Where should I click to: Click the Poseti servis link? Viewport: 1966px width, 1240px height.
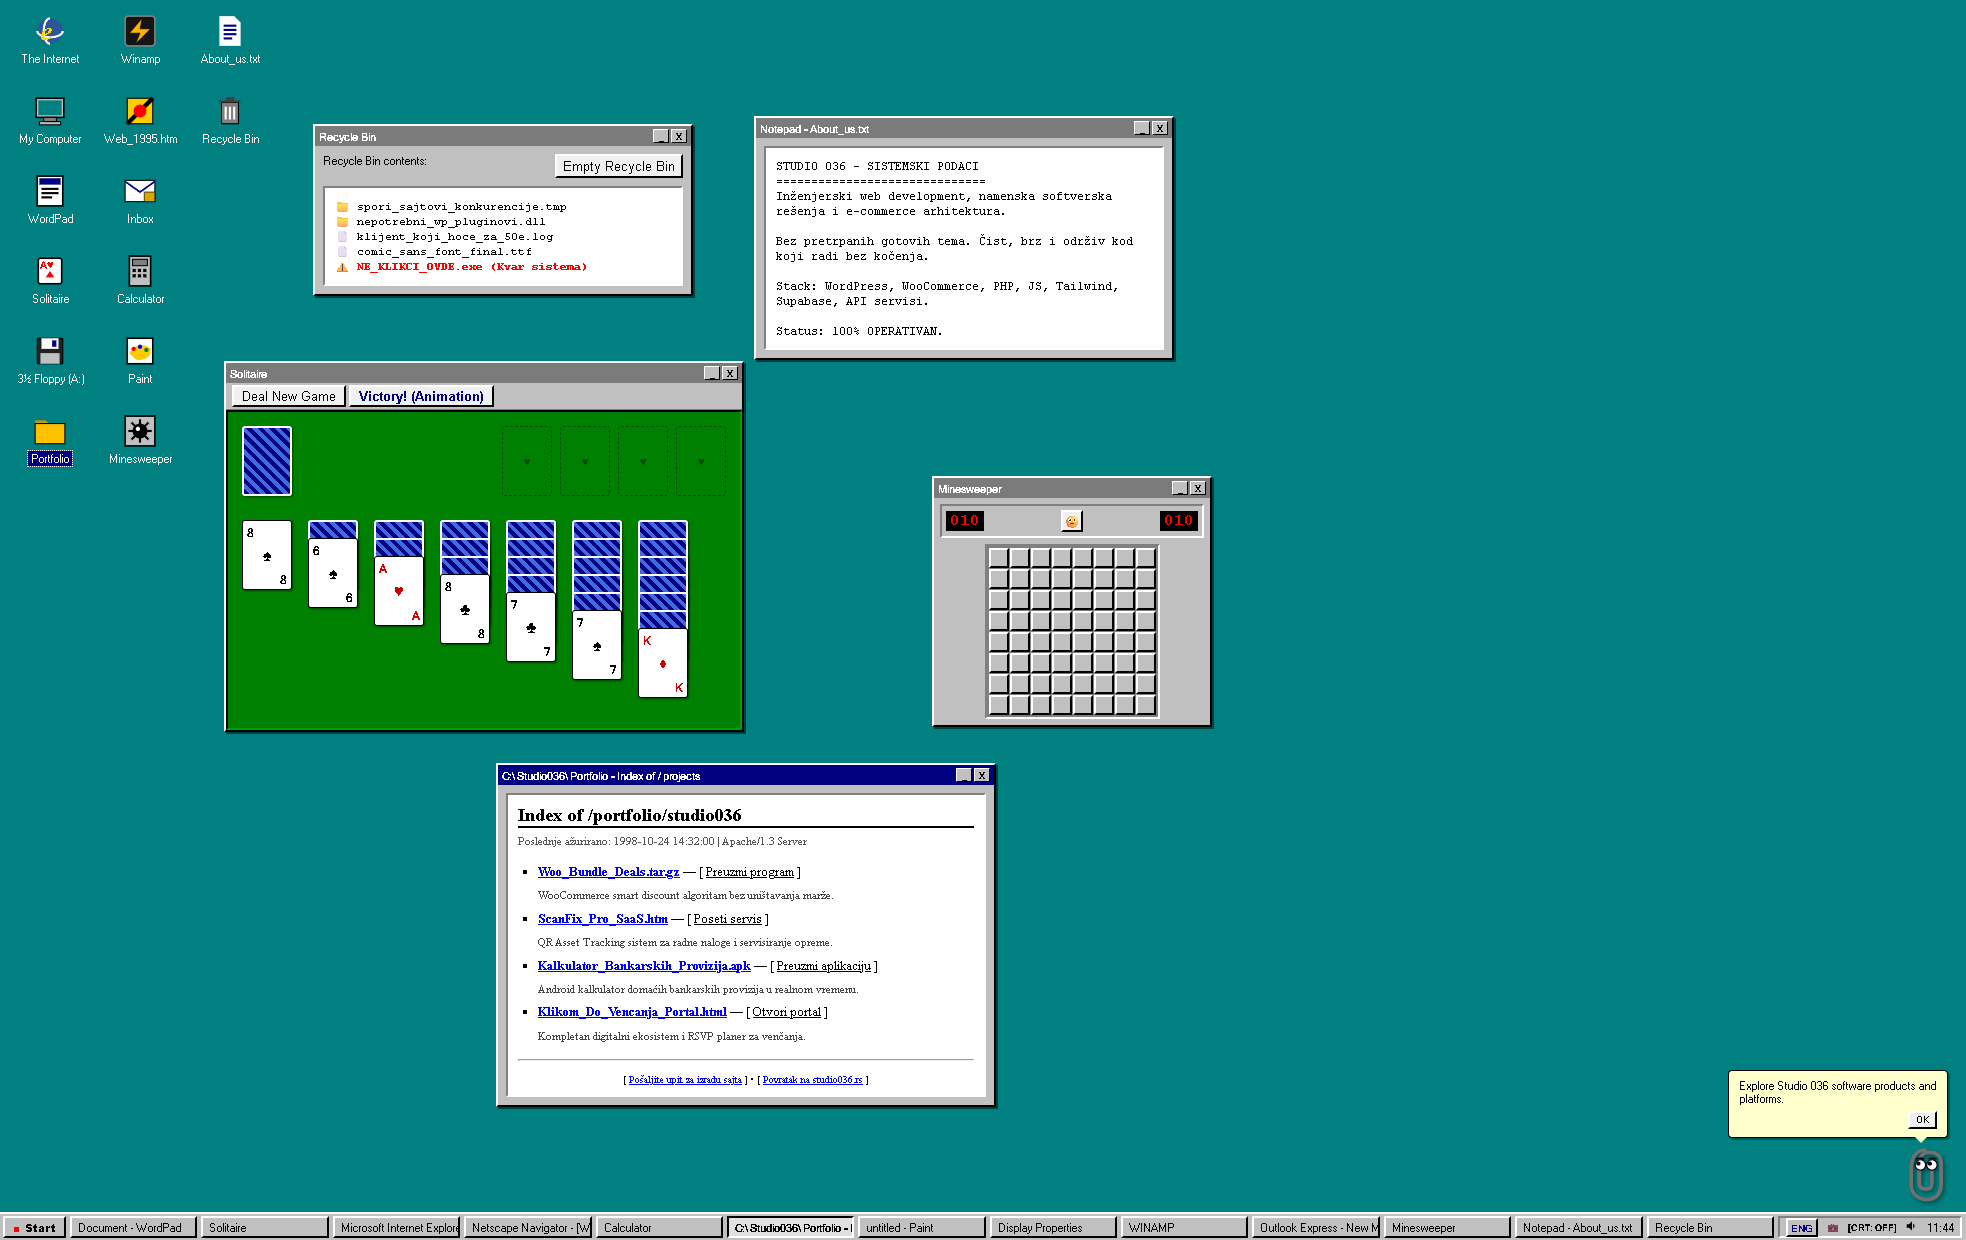(727, 919)
